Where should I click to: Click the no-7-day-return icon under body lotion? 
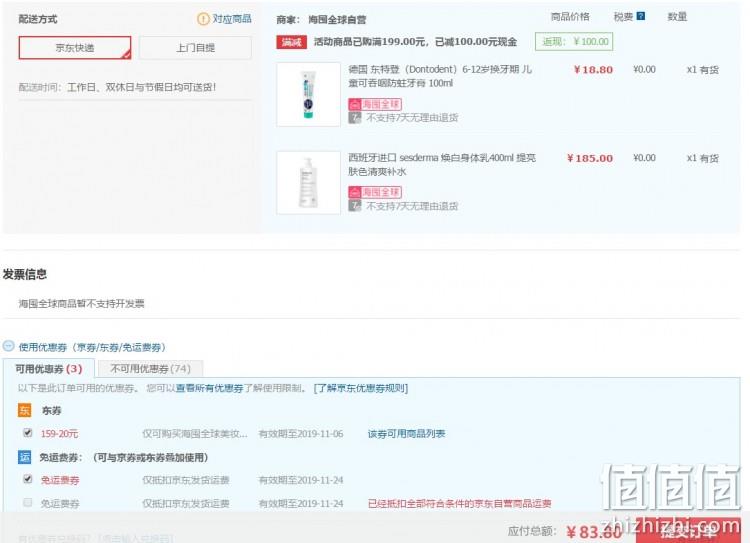click(x=354, y=206)
